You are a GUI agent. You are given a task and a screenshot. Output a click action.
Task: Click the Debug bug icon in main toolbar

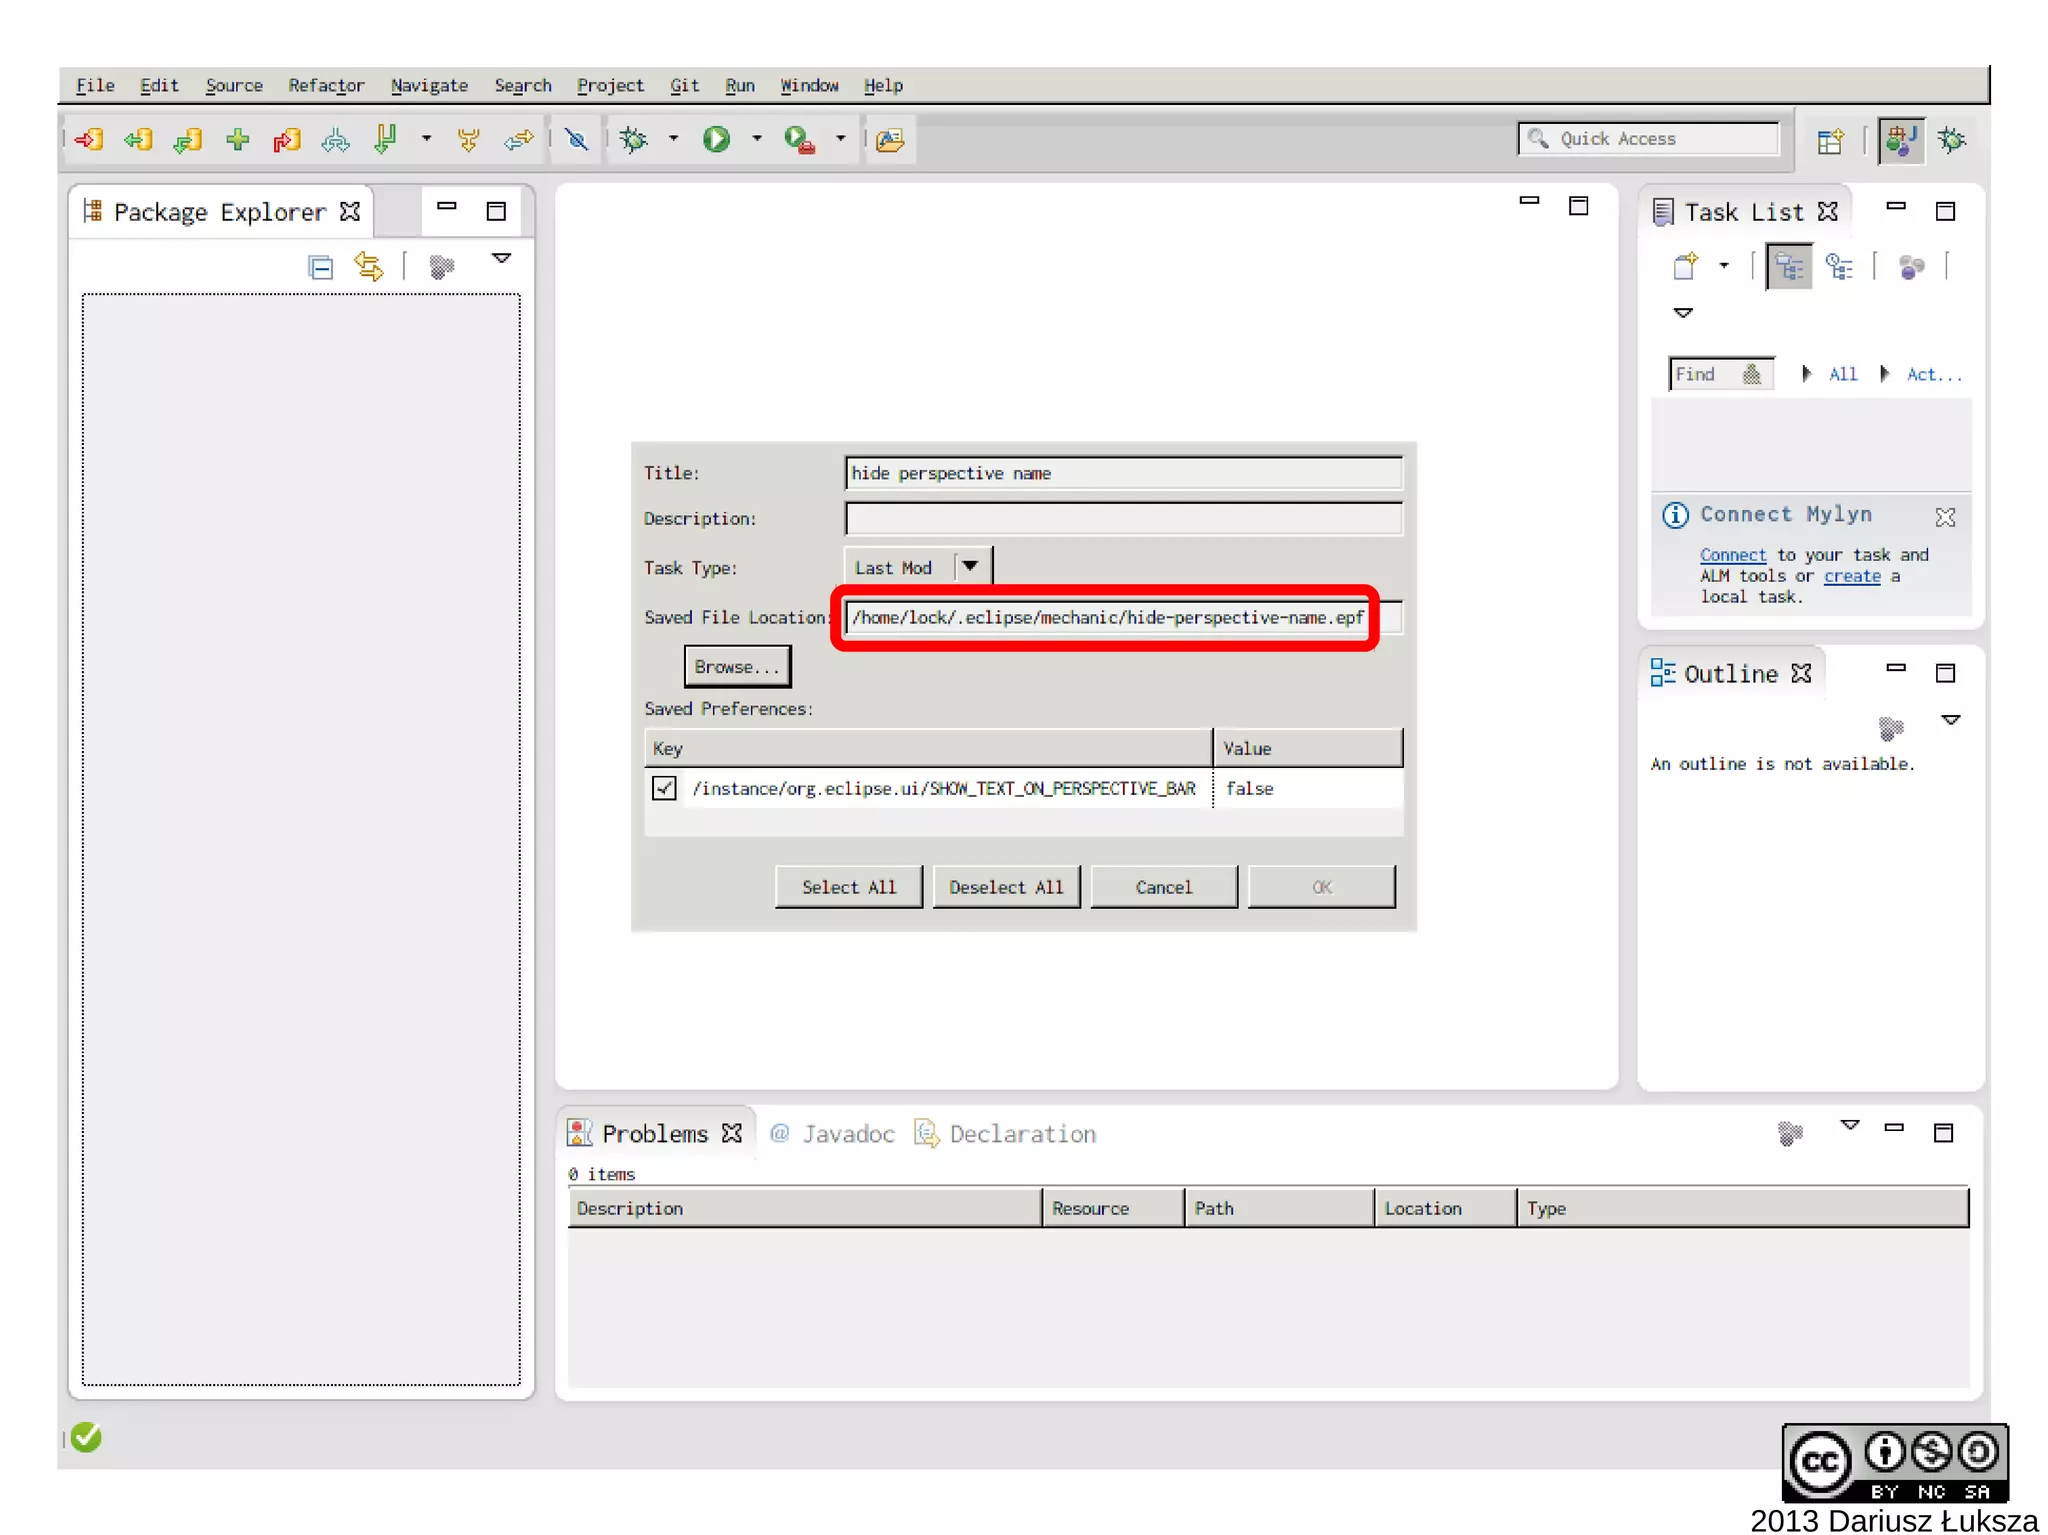[634, 139]
